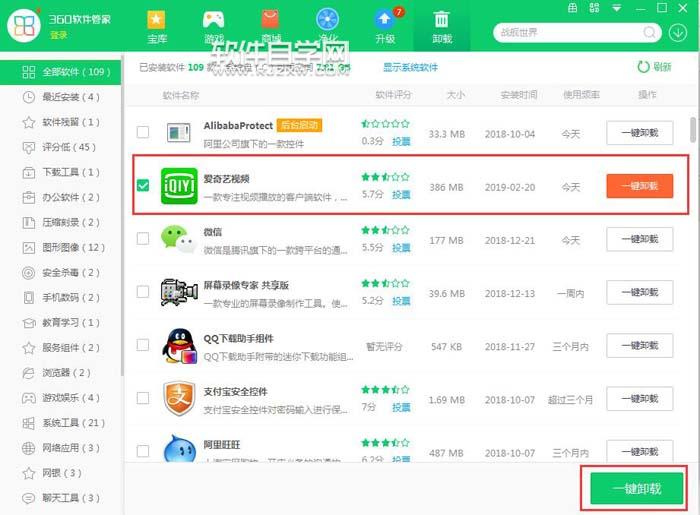Open the 宝库 software library tab
This screenshot has height=515, width=700.
156,27
